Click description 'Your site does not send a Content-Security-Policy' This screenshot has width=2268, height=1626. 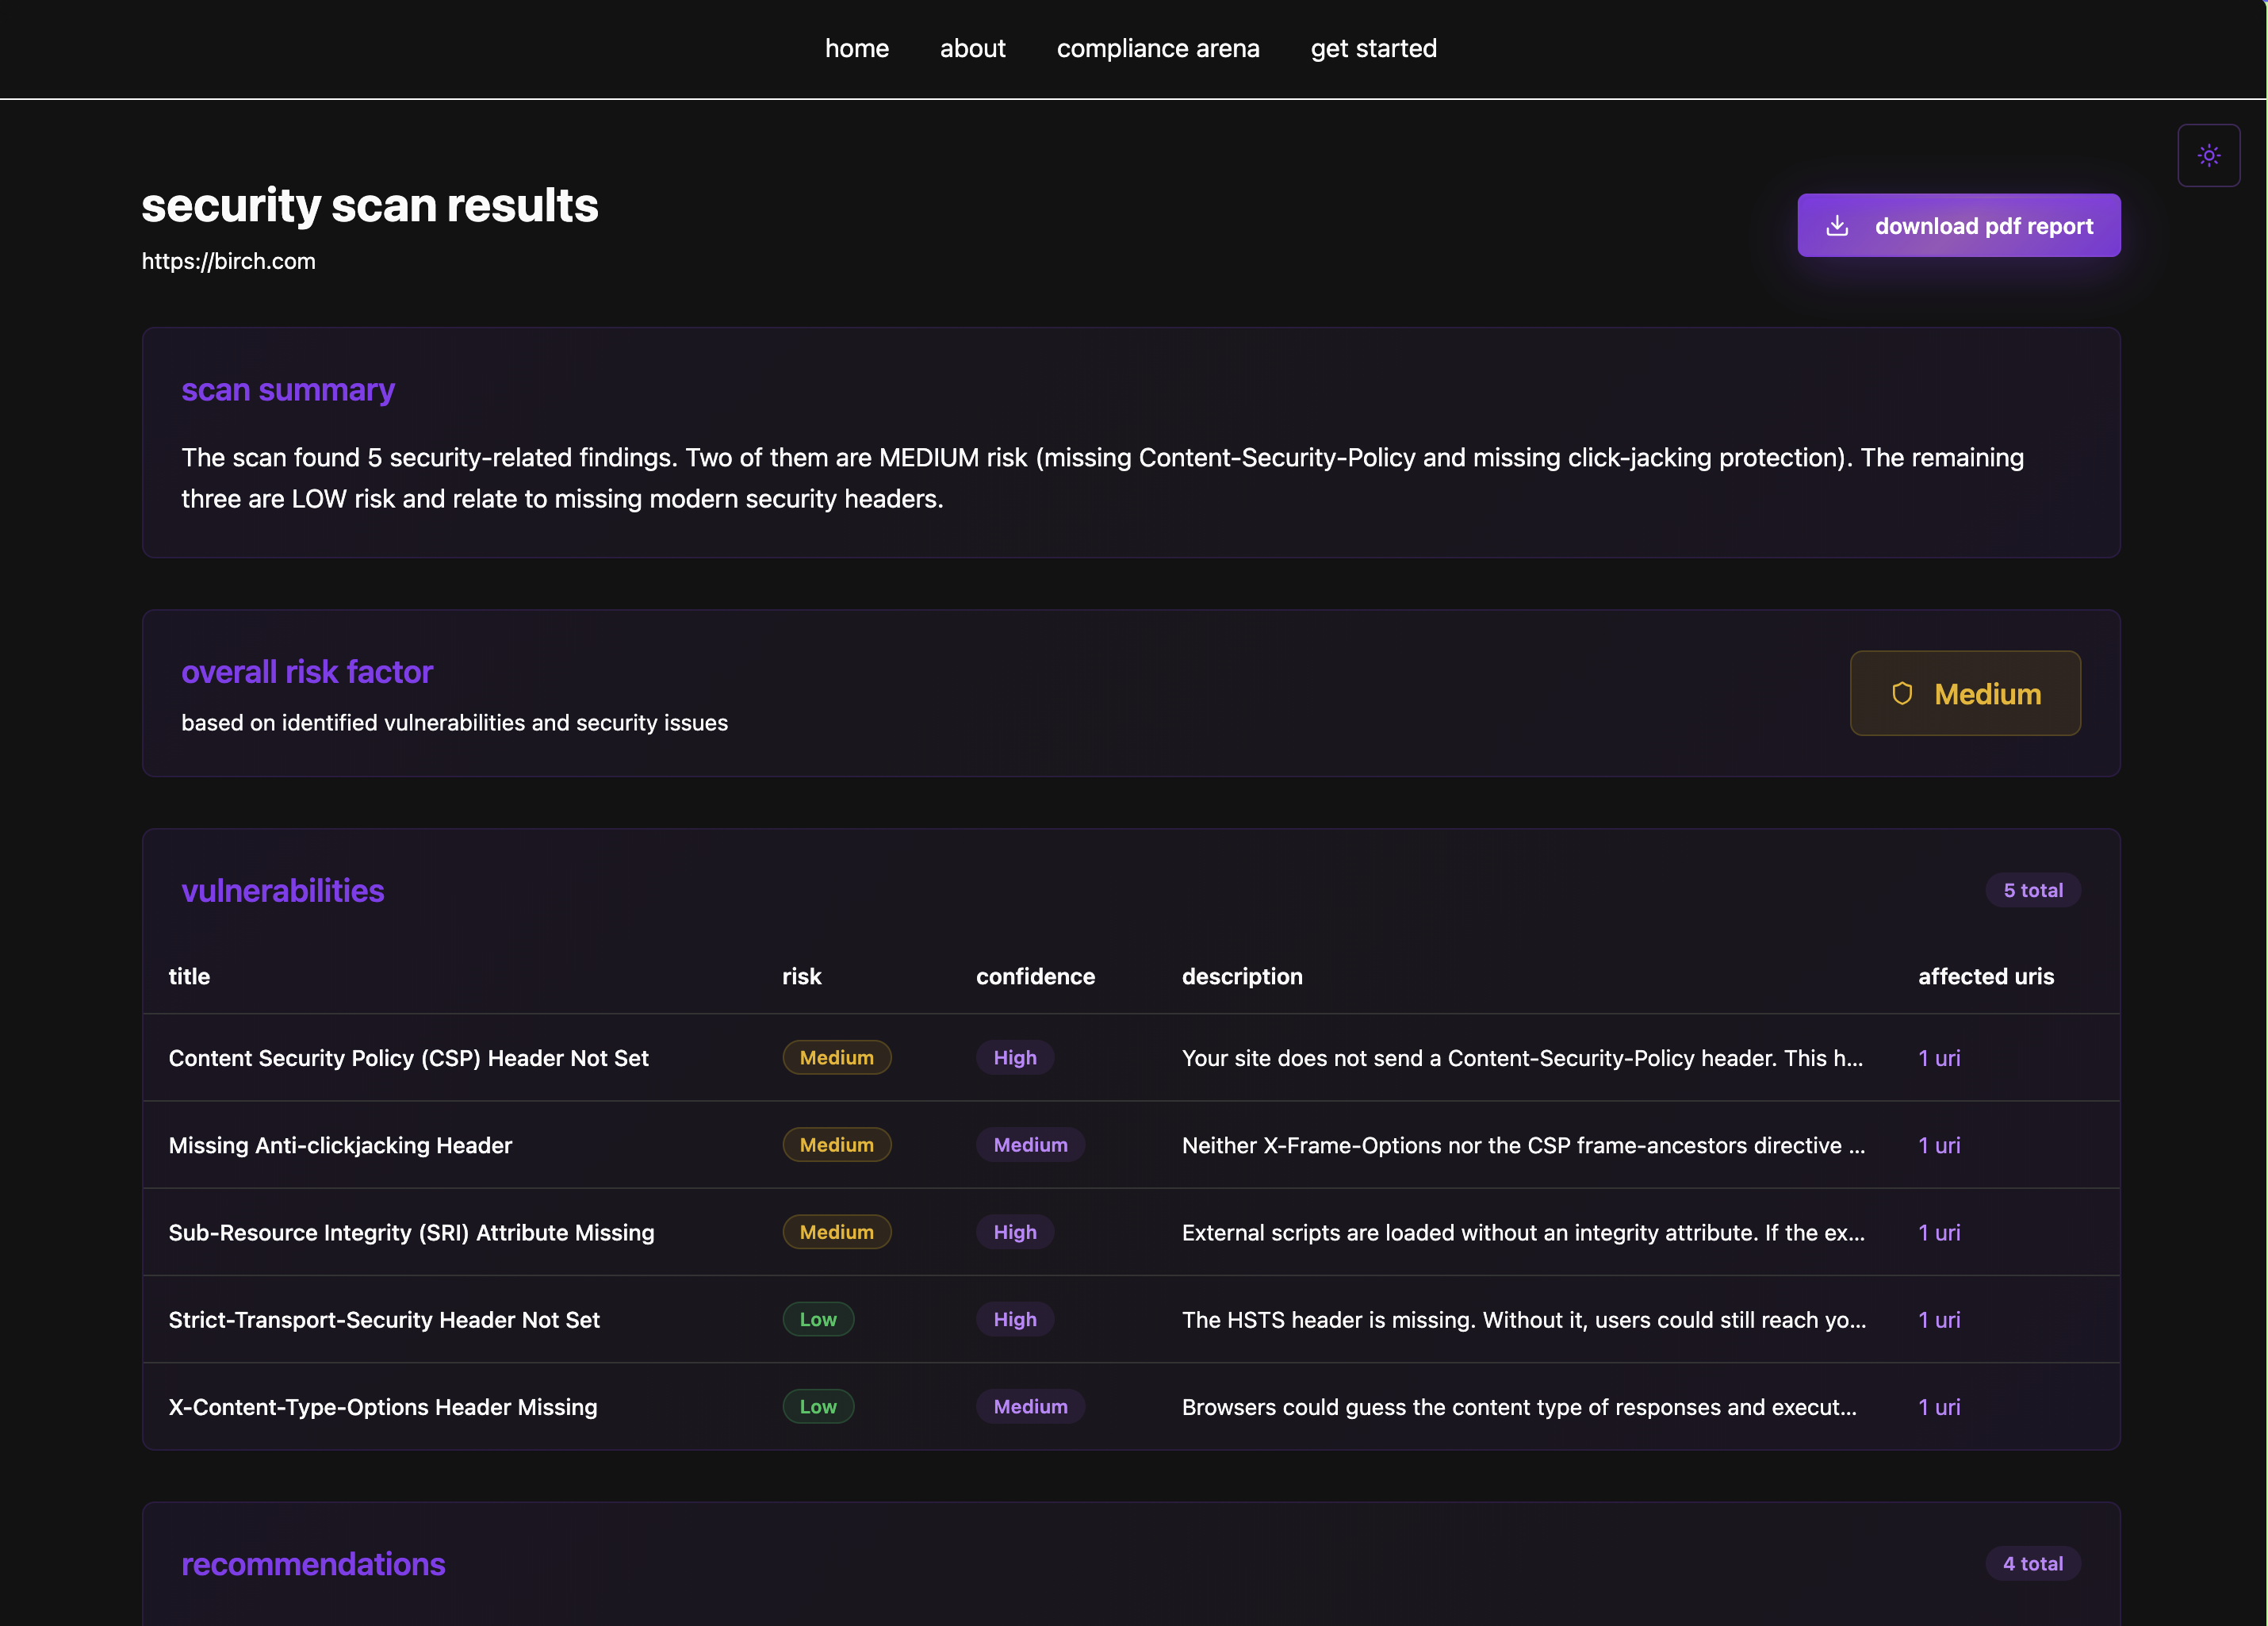coord(1522,1058)
